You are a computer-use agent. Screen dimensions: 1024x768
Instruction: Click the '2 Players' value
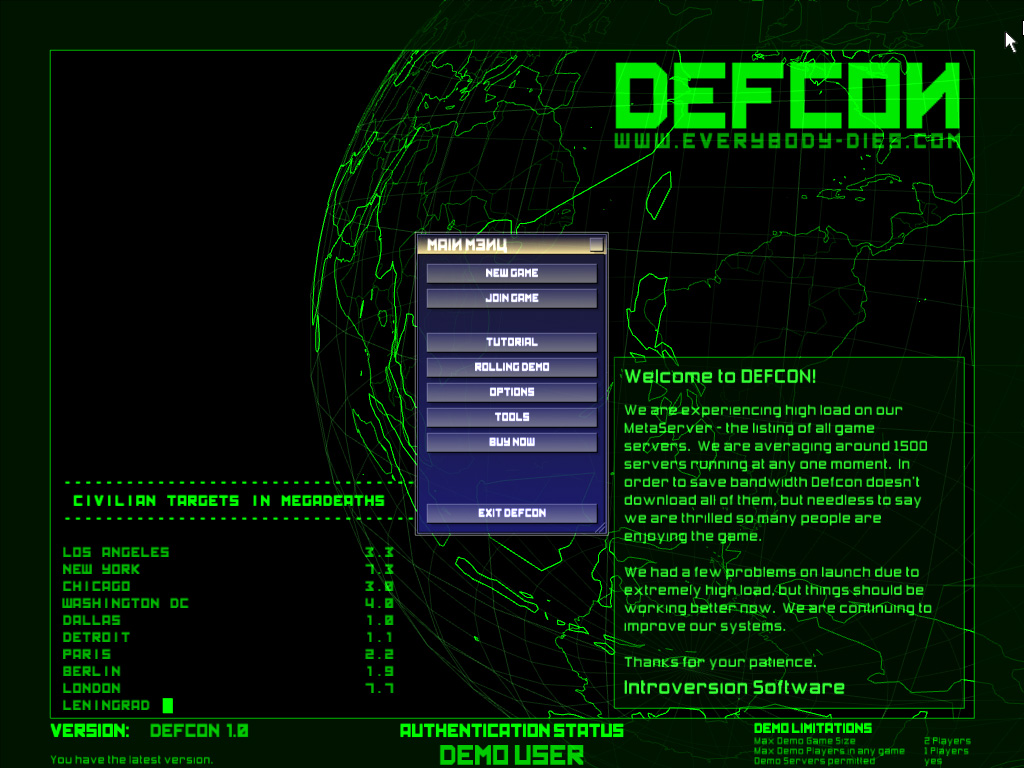click(x=947, y=741)
